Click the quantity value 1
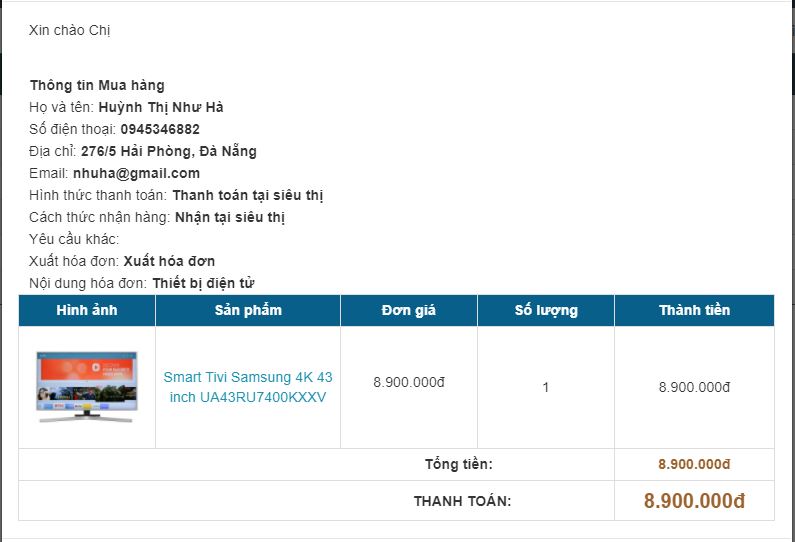795x542 pixels. pyautogui.click(x=545, y=387)
